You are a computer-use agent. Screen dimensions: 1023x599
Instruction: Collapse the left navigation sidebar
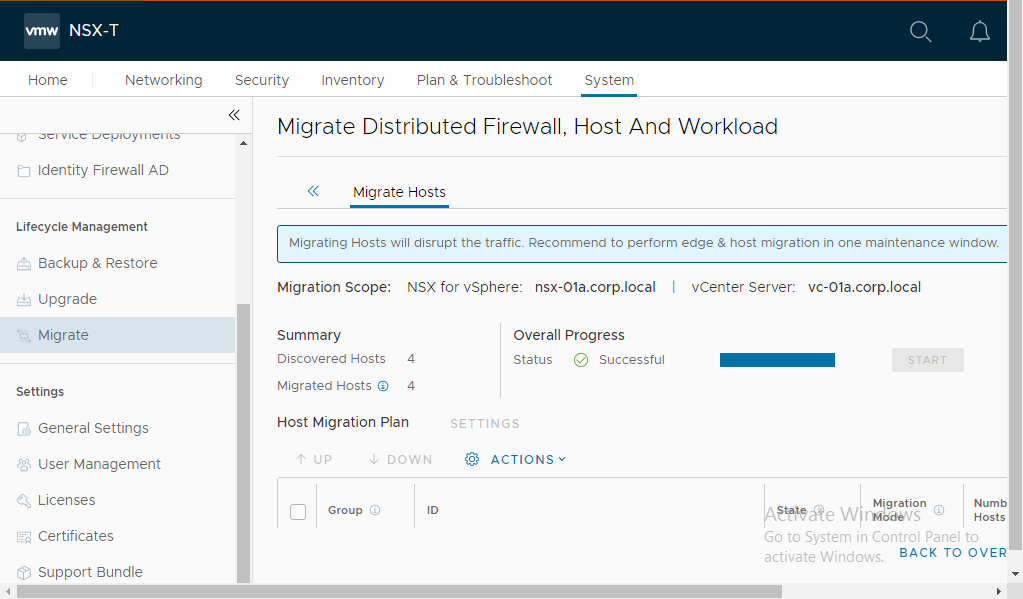234,115
